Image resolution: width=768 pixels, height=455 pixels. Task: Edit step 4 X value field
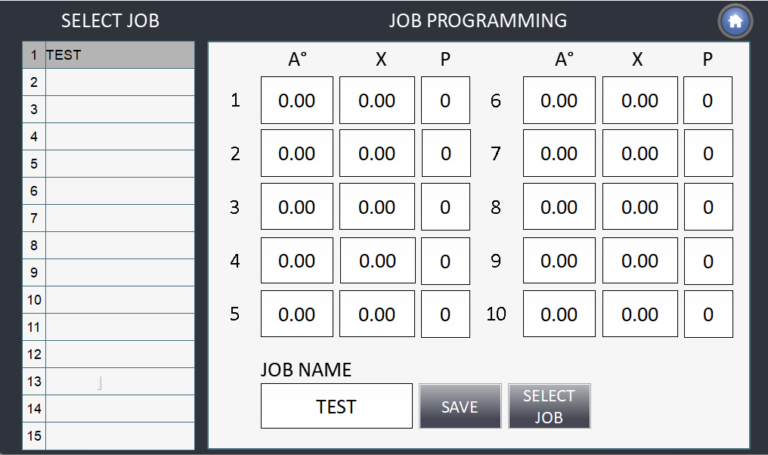(378, 261)
